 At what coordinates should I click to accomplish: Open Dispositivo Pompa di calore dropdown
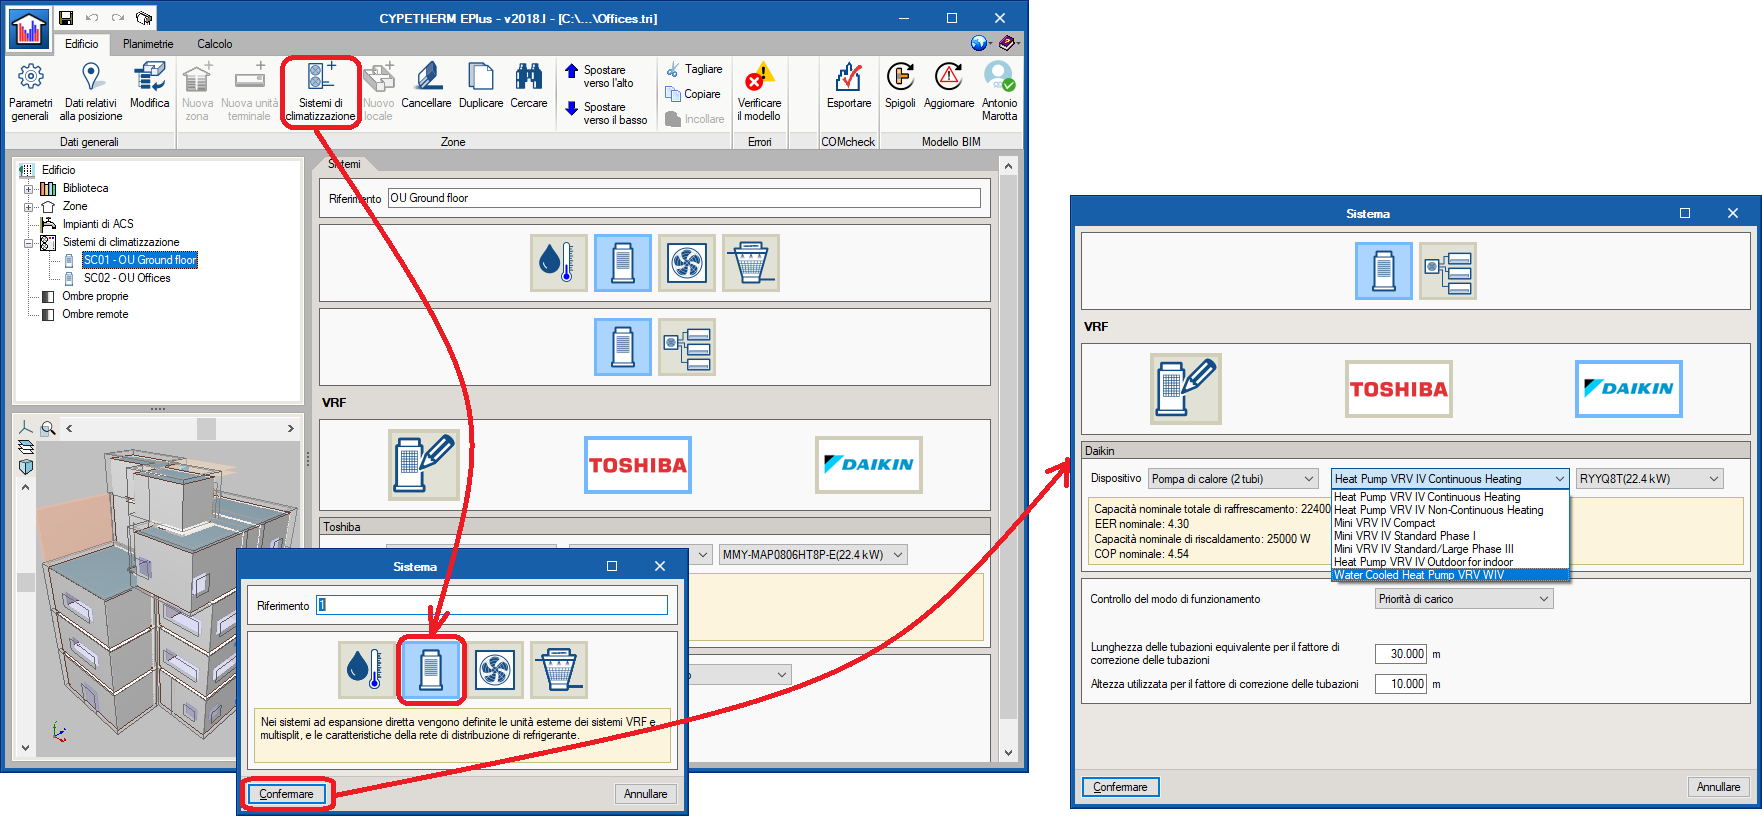pos(1234,479)
